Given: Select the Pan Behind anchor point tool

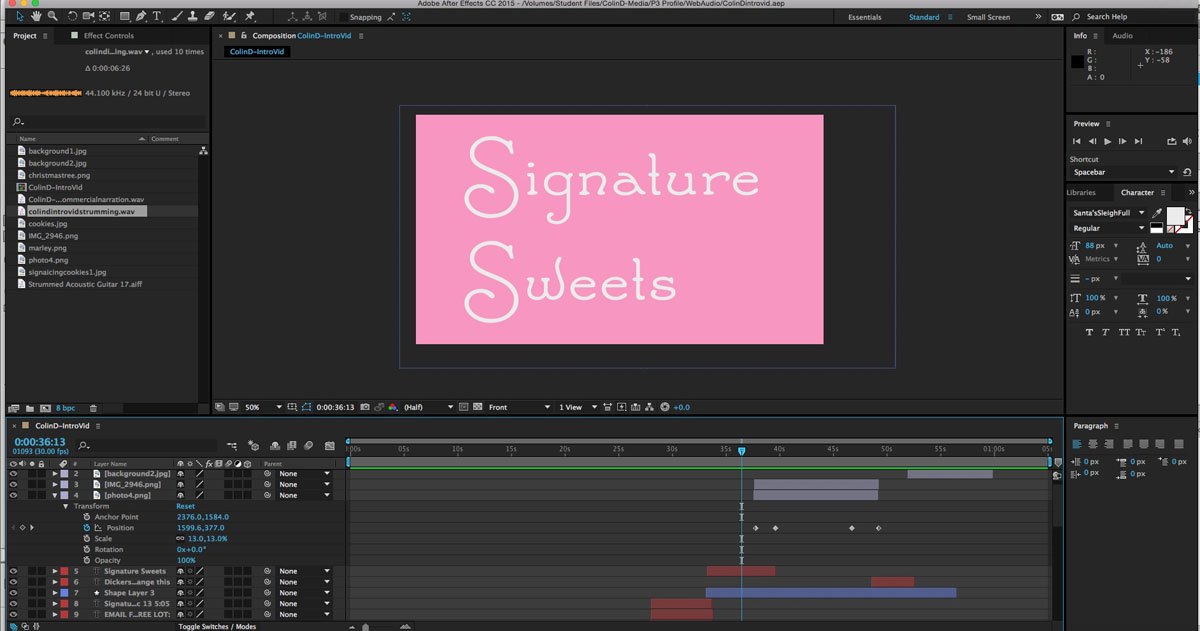Looking at the screenshot, I should coord(105,16).
